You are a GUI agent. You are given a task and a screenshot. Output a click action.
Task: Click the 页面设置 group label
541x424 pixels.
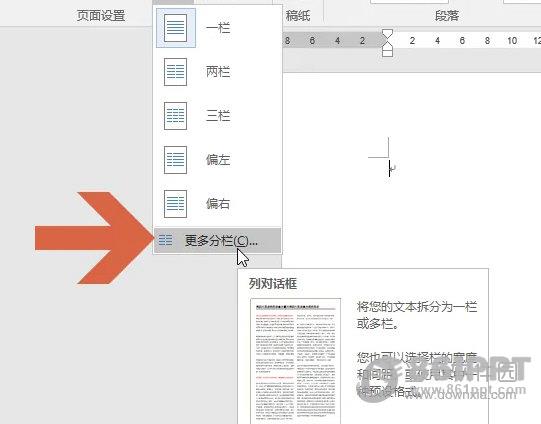pyautogui.click(x=101, y=16)
